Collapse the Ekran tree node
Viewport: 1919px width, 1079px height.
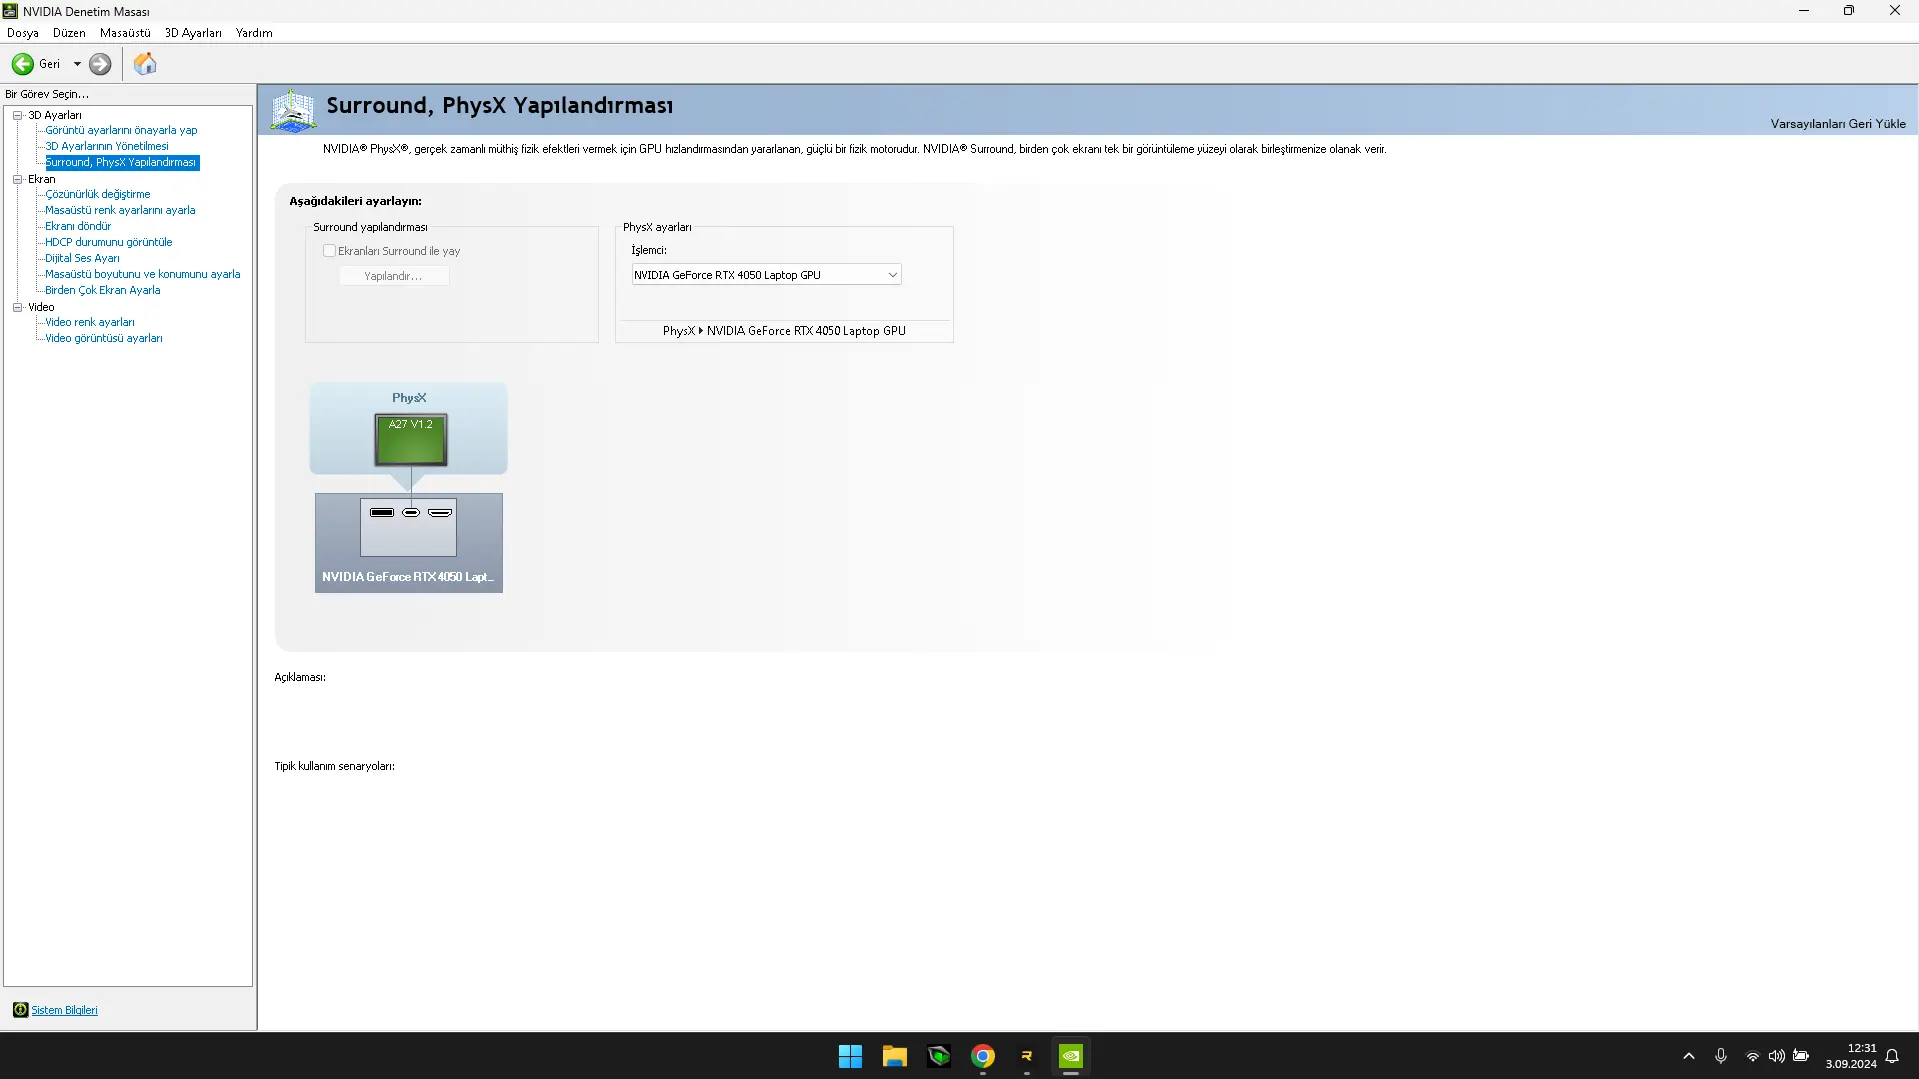[18, 179]
